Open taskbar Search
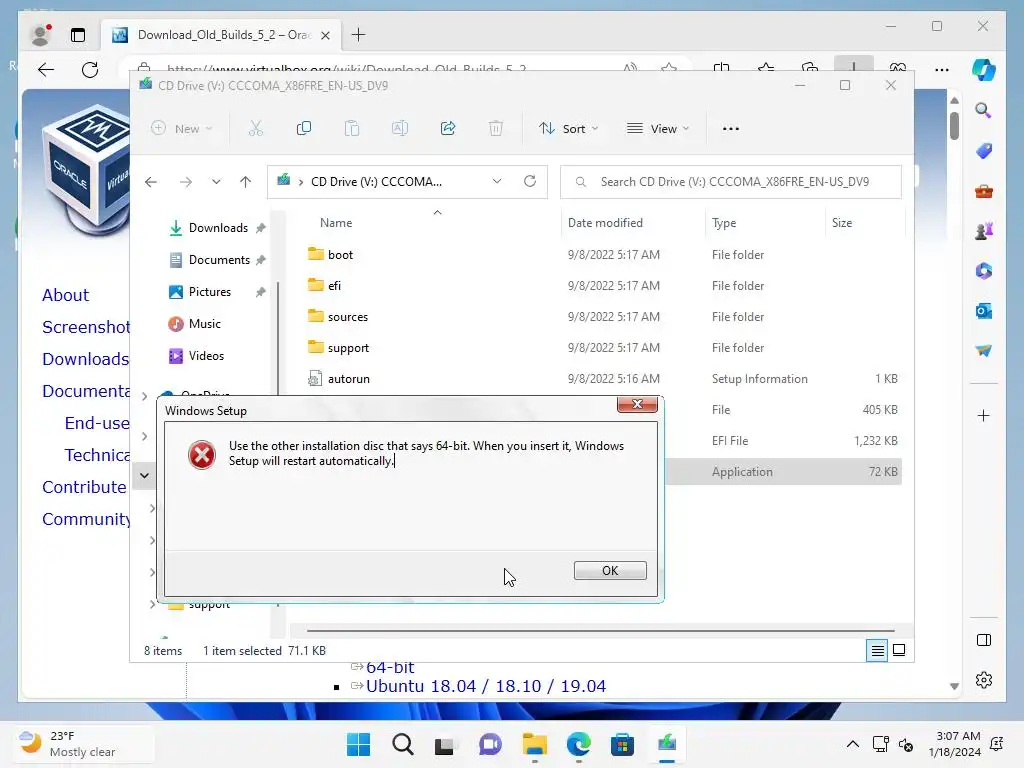 (403, 744)
